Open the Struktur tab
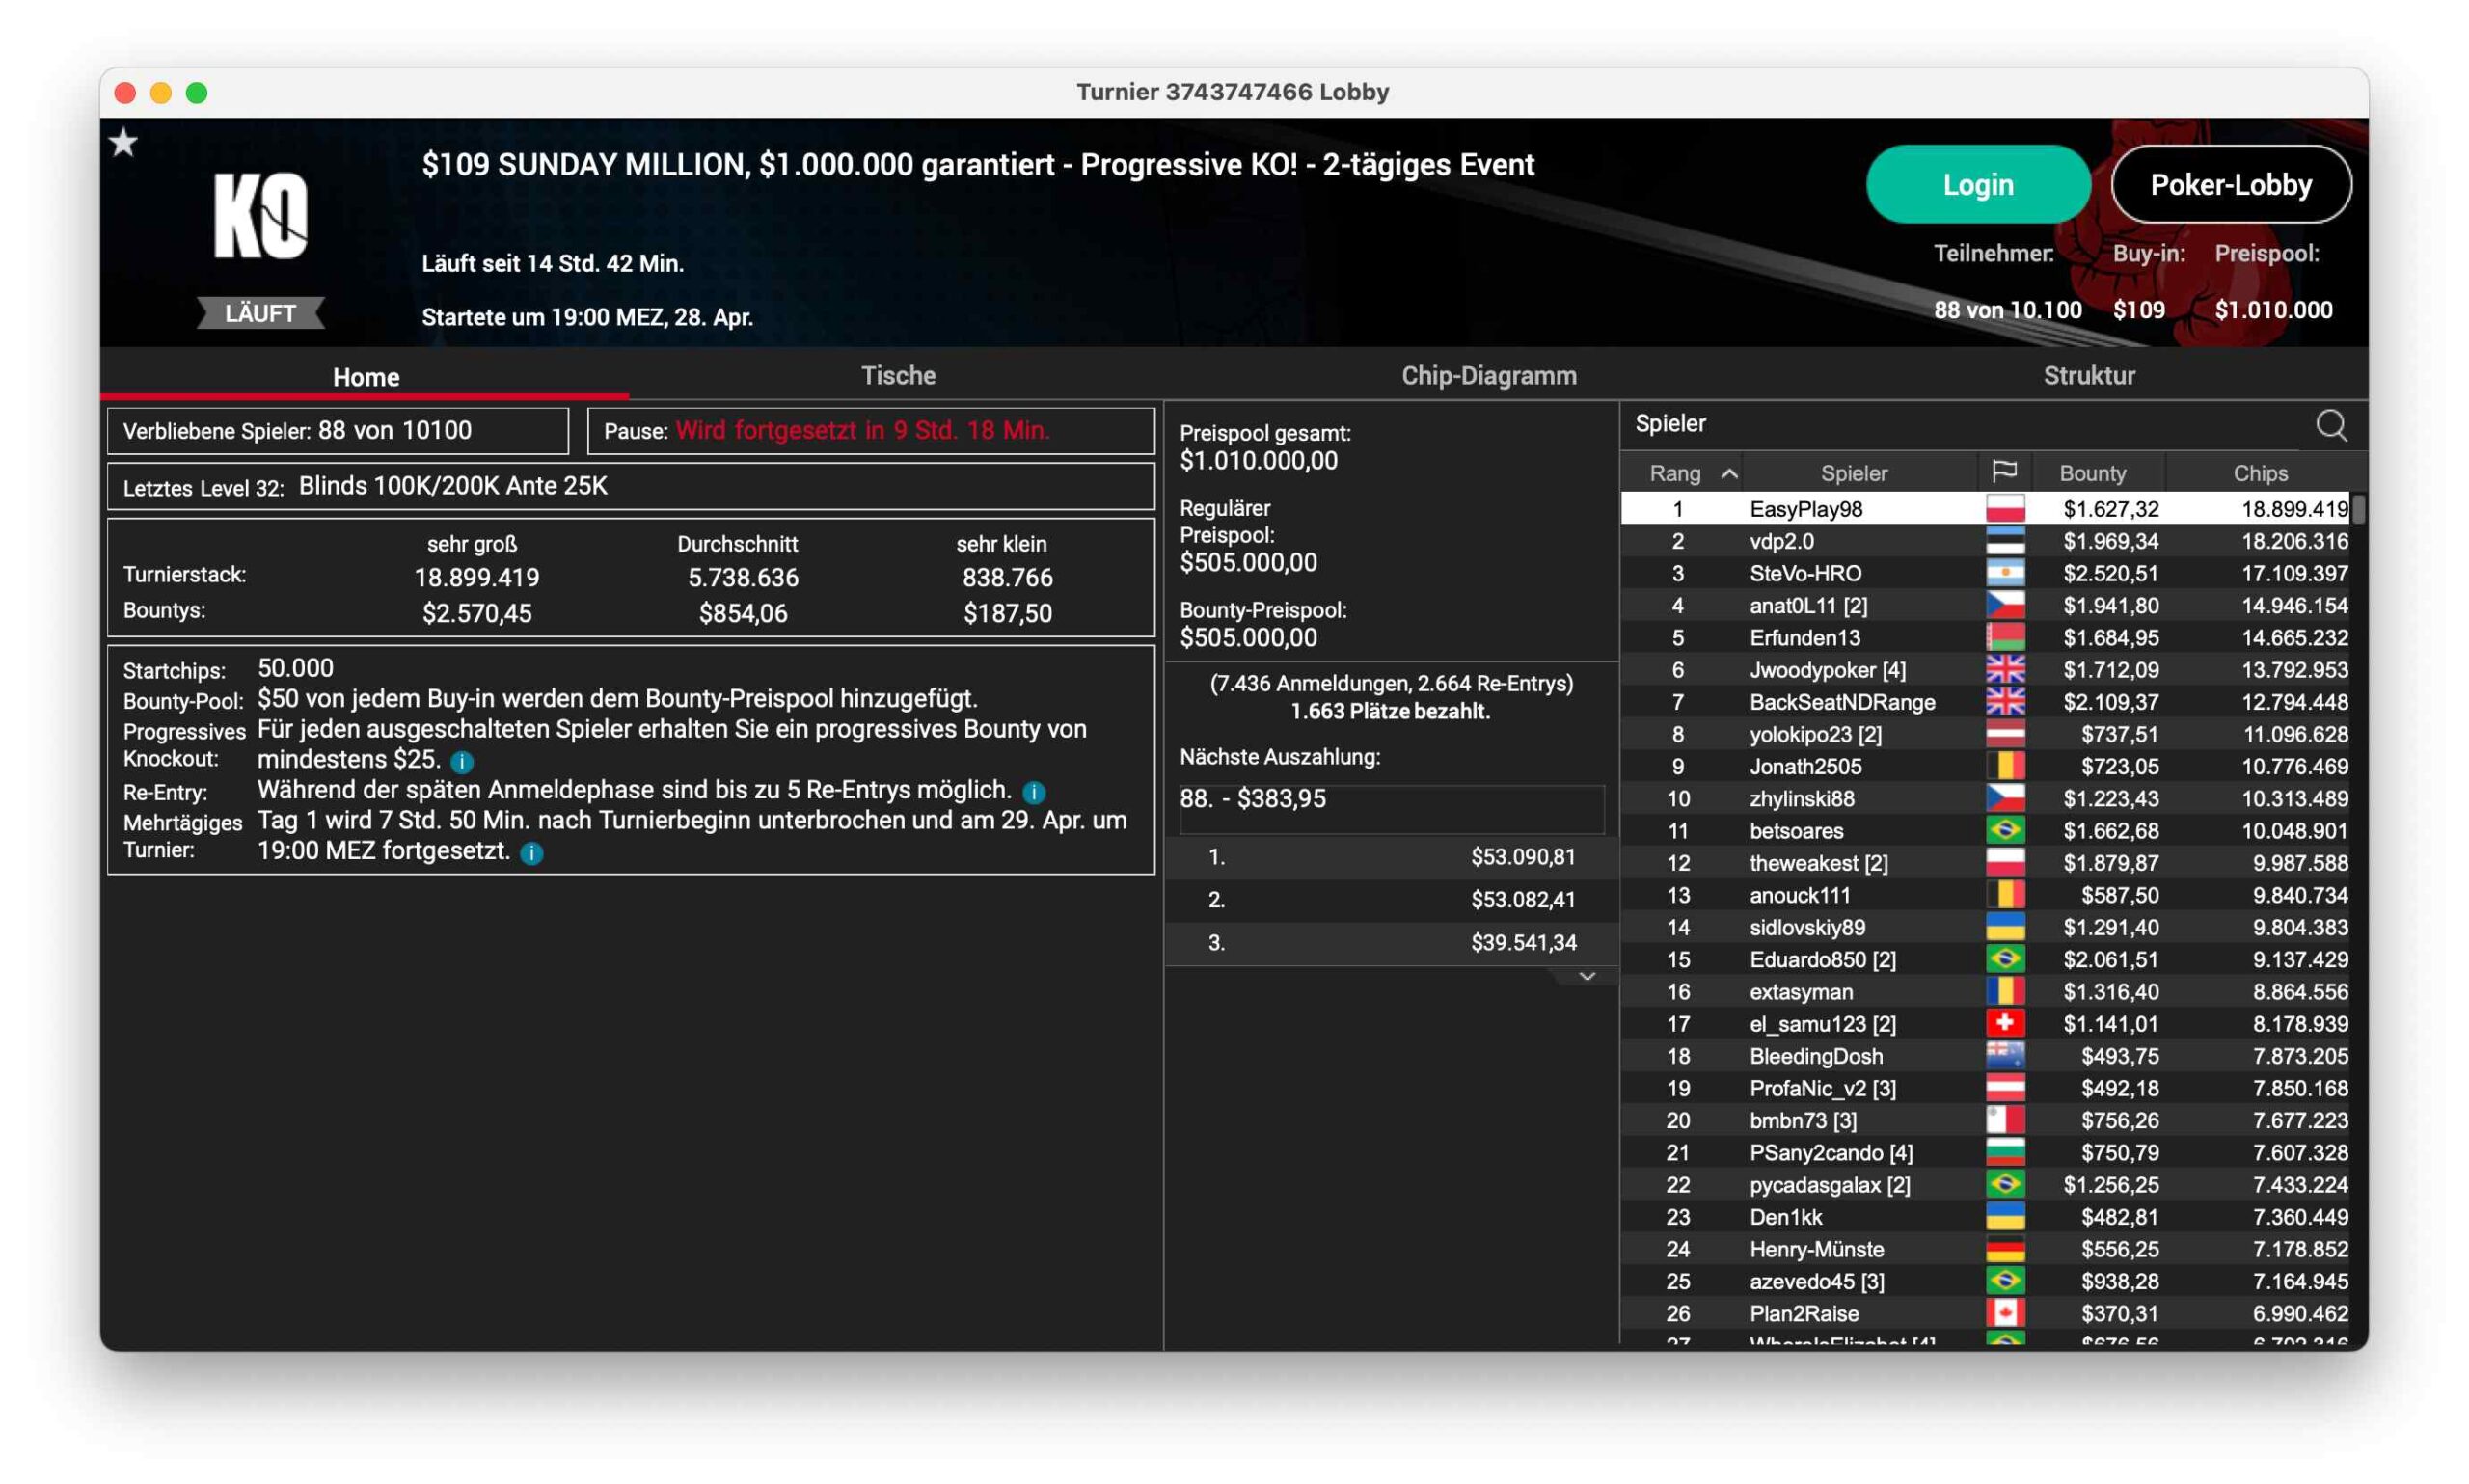This screenshot has height=1484, width=2469. point(2088,376)
